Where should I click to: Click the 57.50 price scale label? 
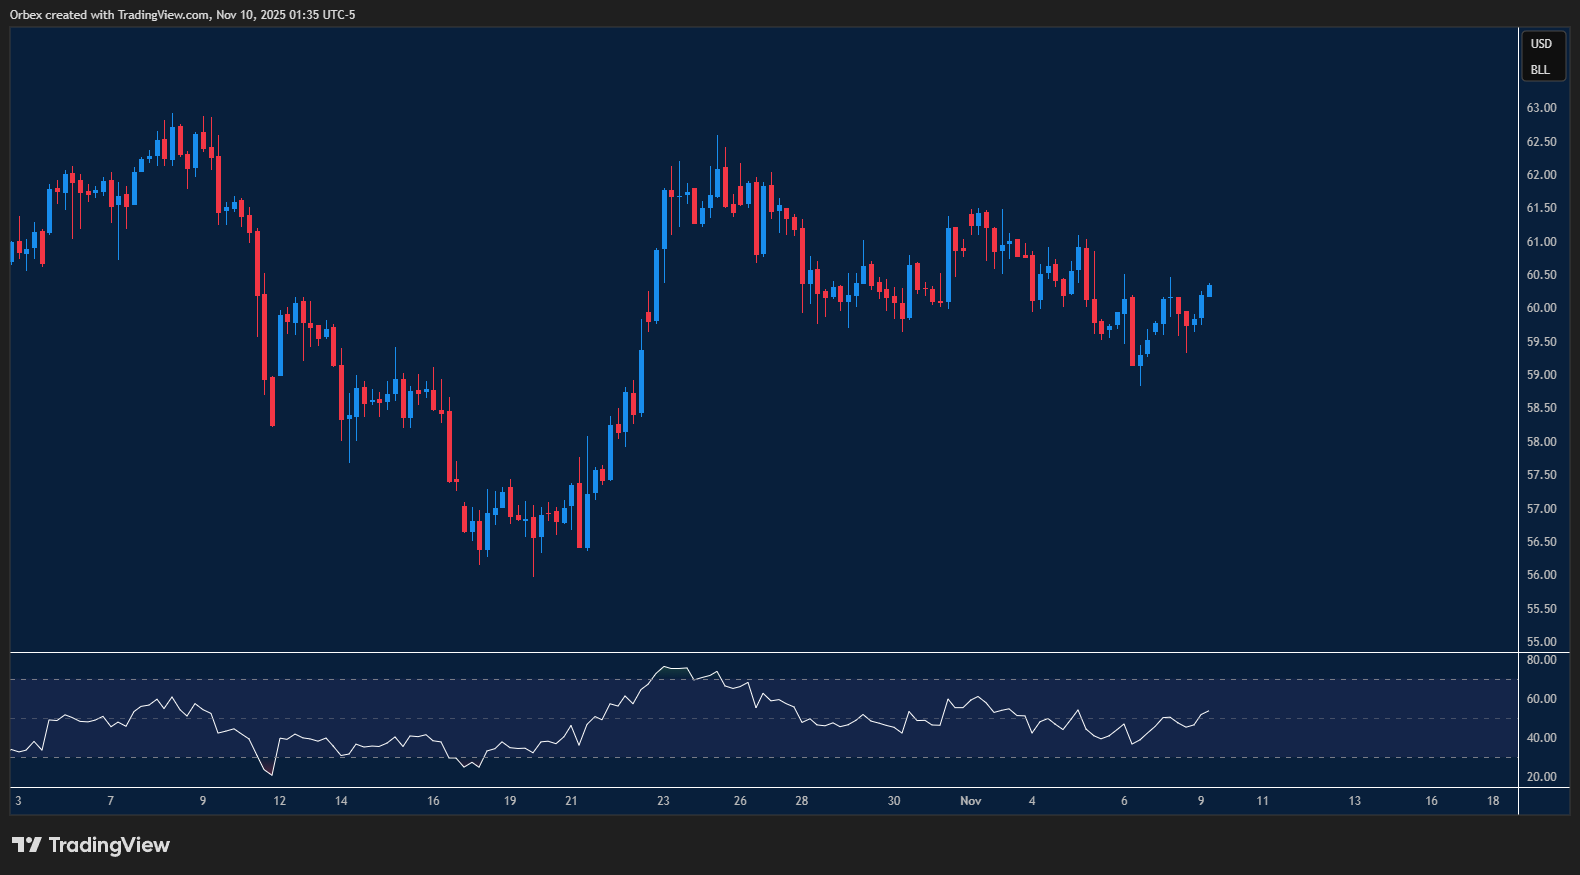click(1541, 475)
